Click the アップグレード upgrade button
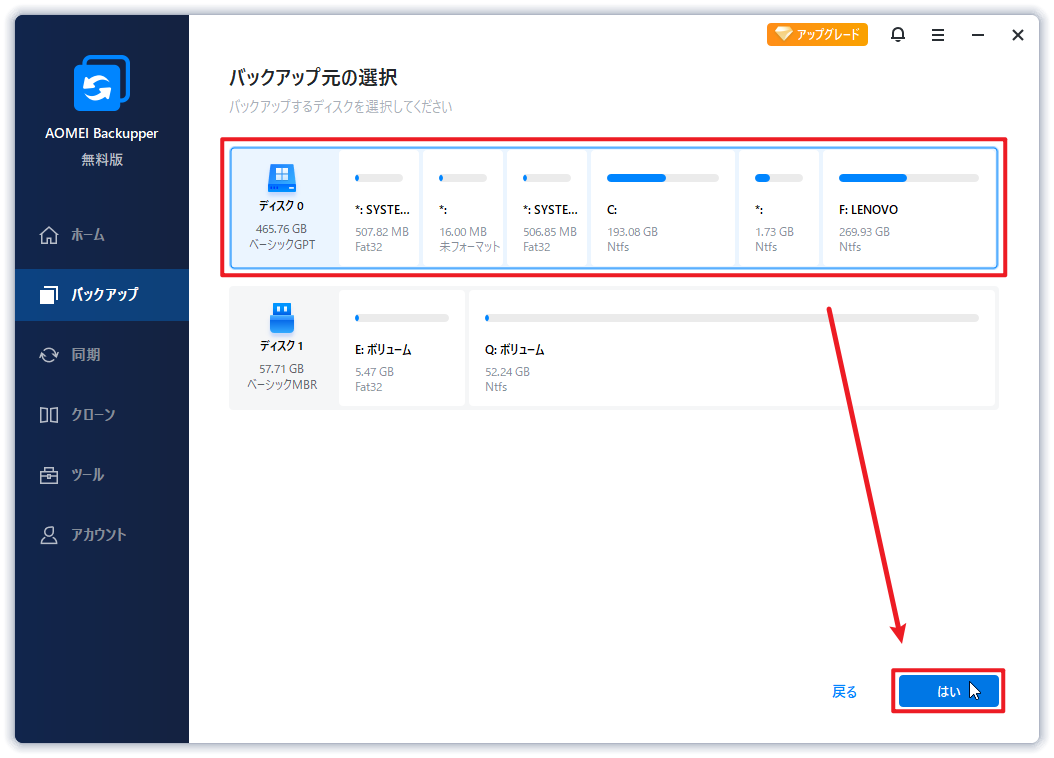This screenshot has height=758, width=1054. 817,35
